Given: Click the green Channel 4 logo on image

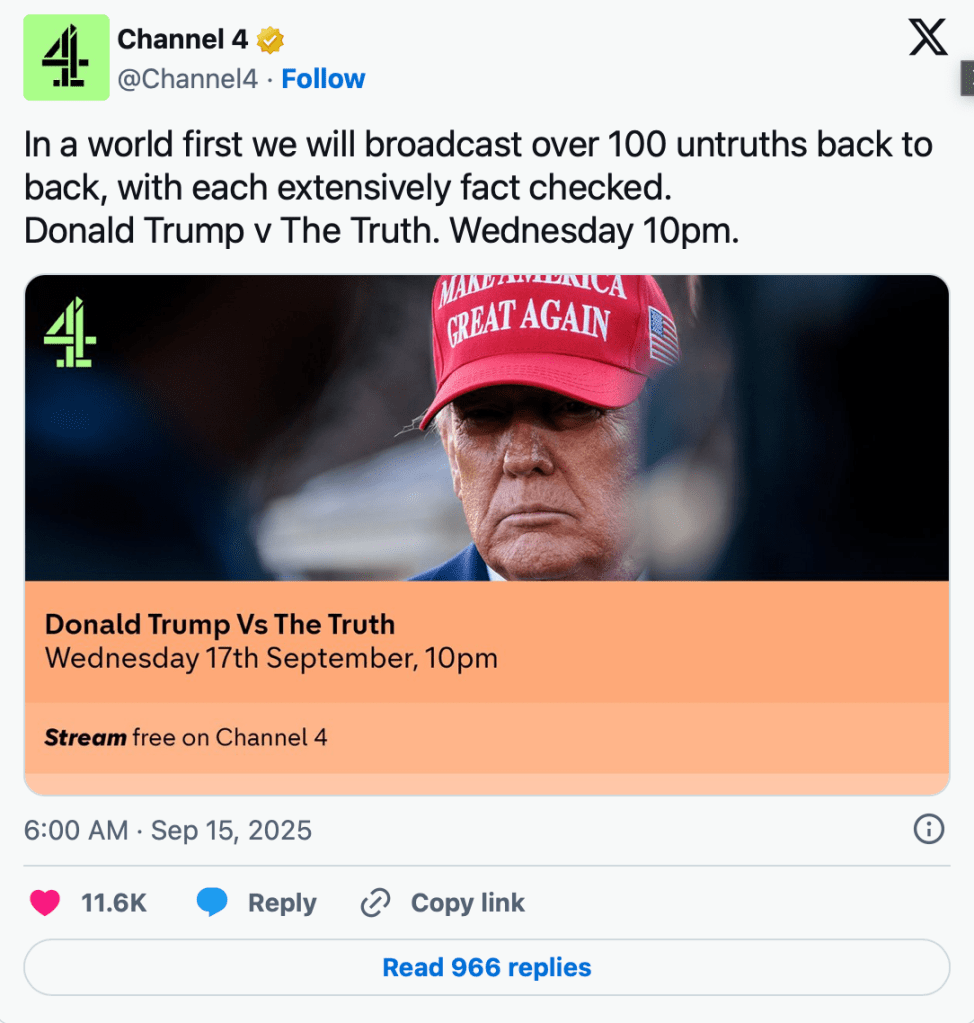Looking at the screenshot, I should pos(70,331).
